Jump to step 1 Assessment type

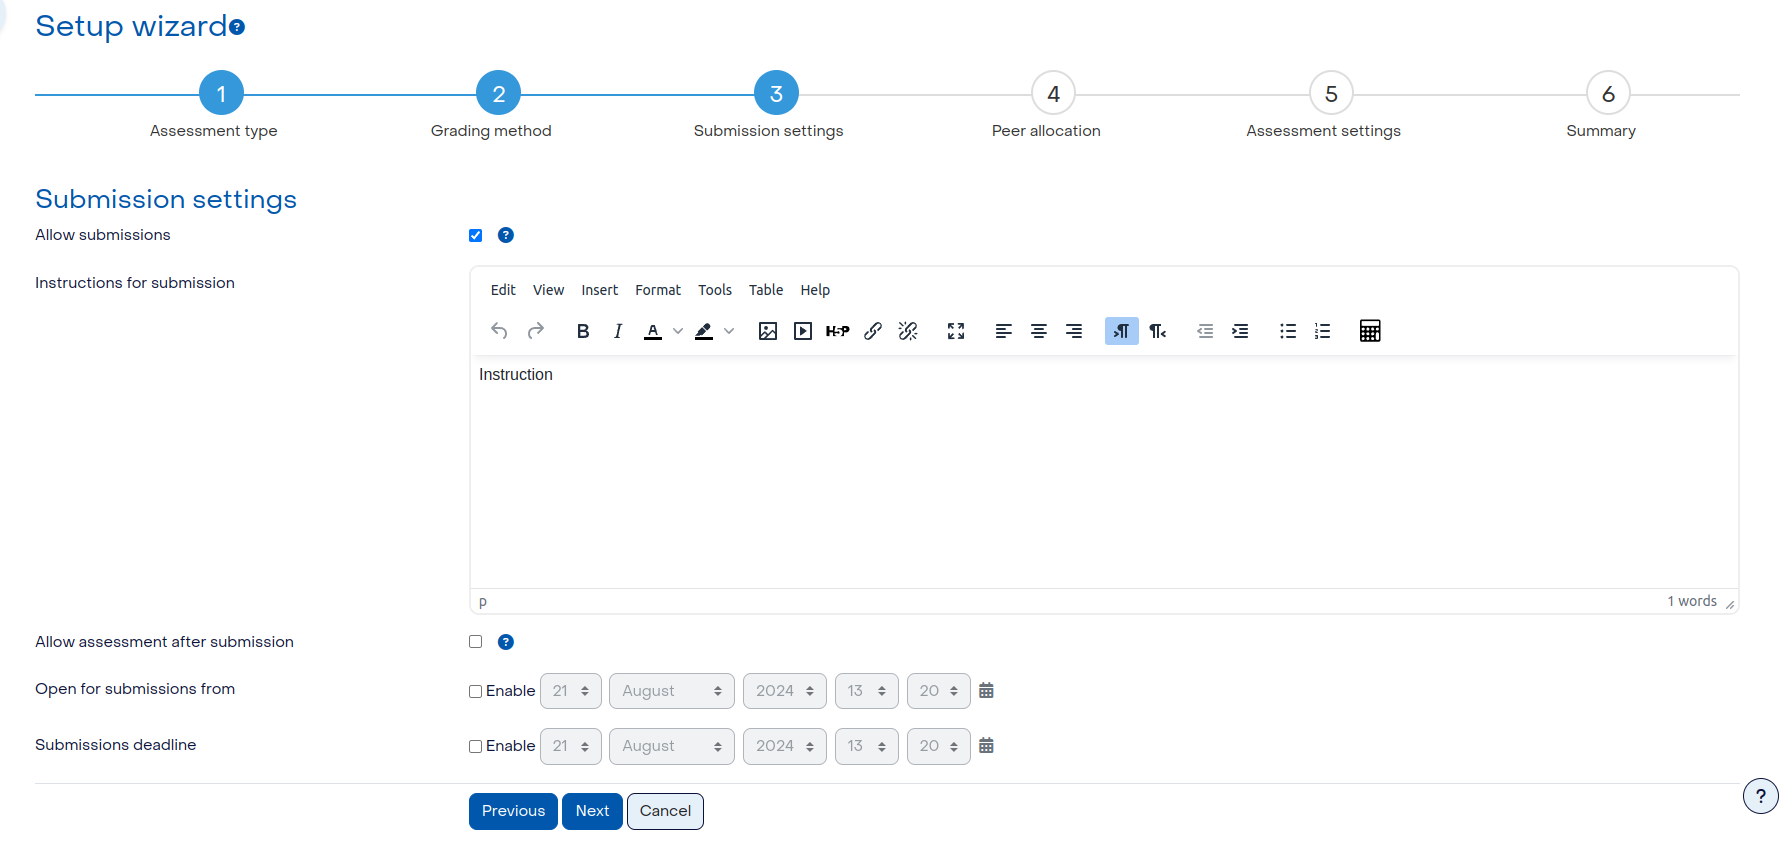point(221,94)
